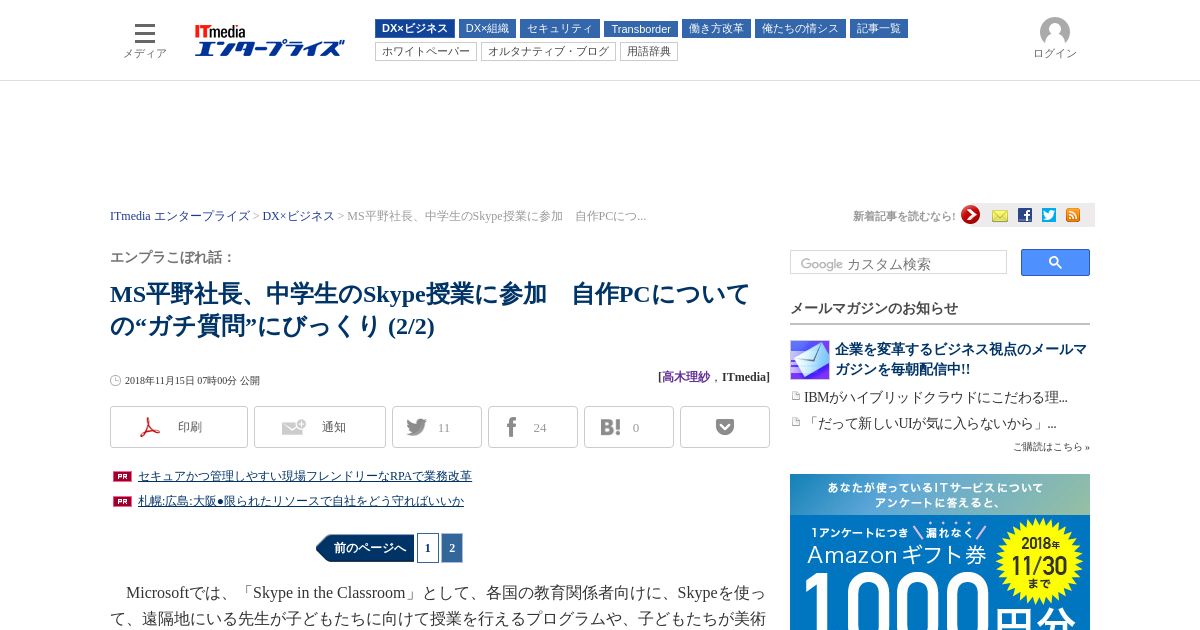
Task: Click author 高木理紗 link
Action: click(686, 377)
